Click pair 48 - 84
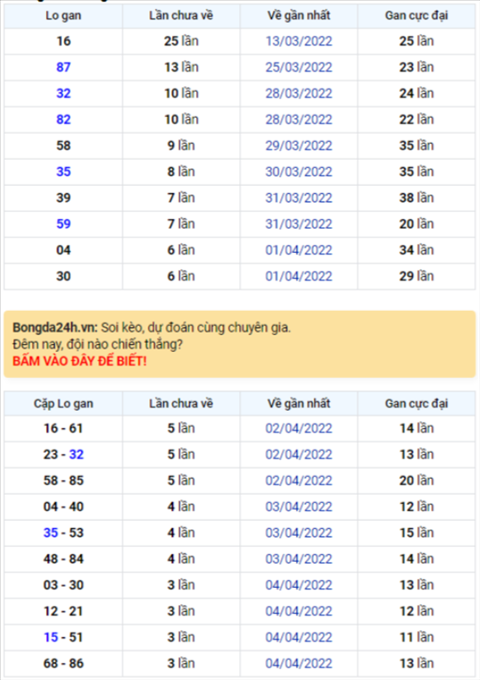Image resolution: width=480 pixels, height=680 pixels. point(63,559)
